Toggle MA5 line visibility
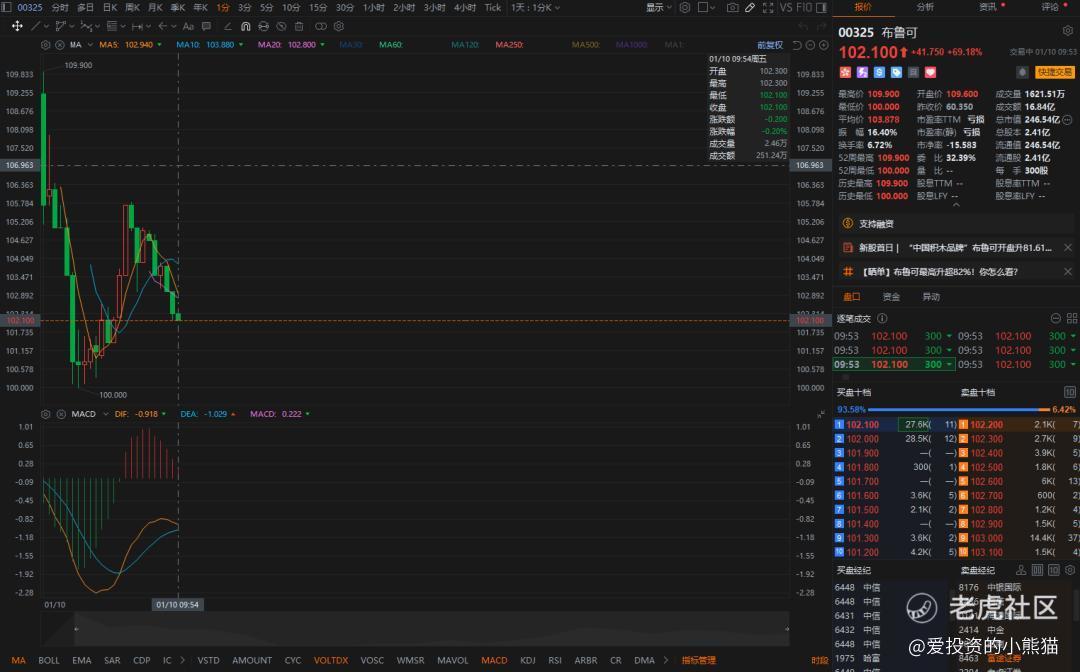The image size is (1080, 672). 130,45
